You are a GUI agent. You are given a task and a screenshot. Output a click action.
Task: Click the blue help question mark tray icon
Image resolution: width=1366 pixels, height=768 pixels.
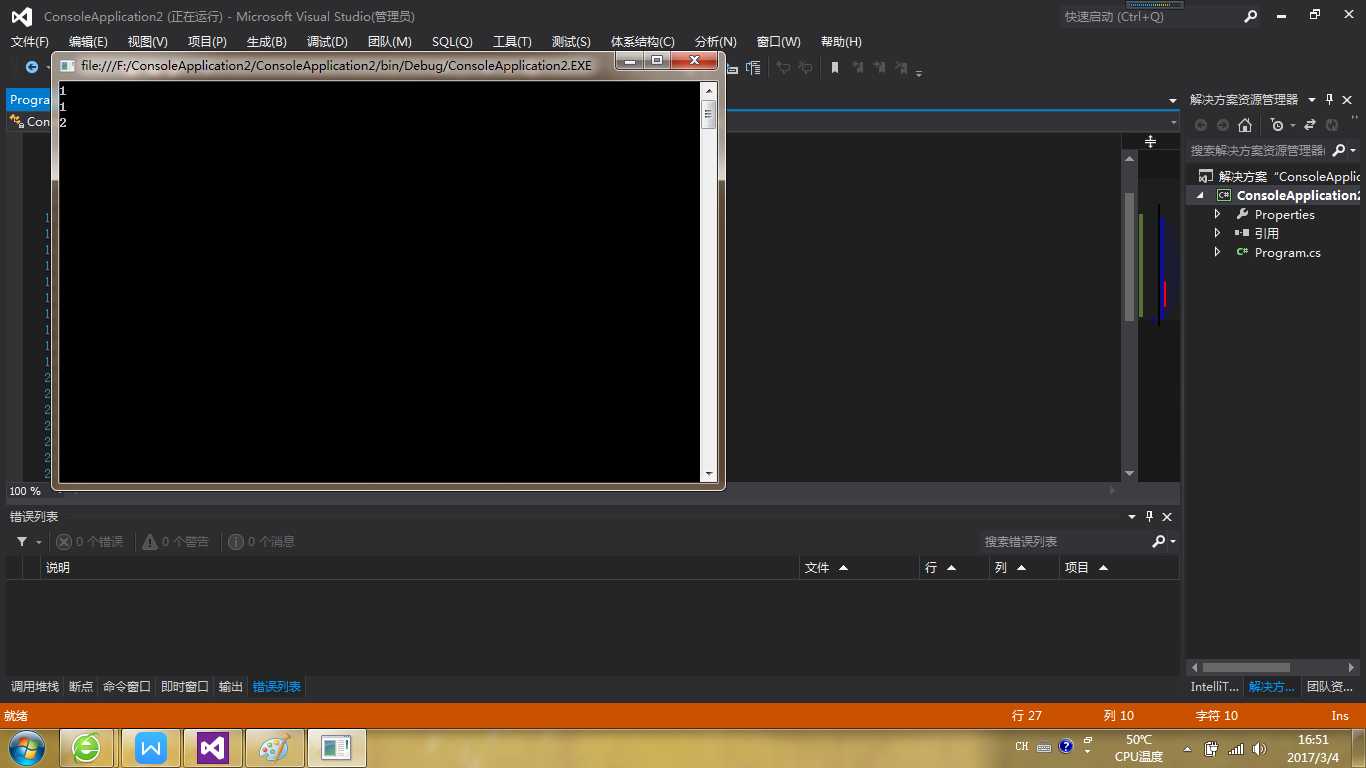pos(1066,746)
